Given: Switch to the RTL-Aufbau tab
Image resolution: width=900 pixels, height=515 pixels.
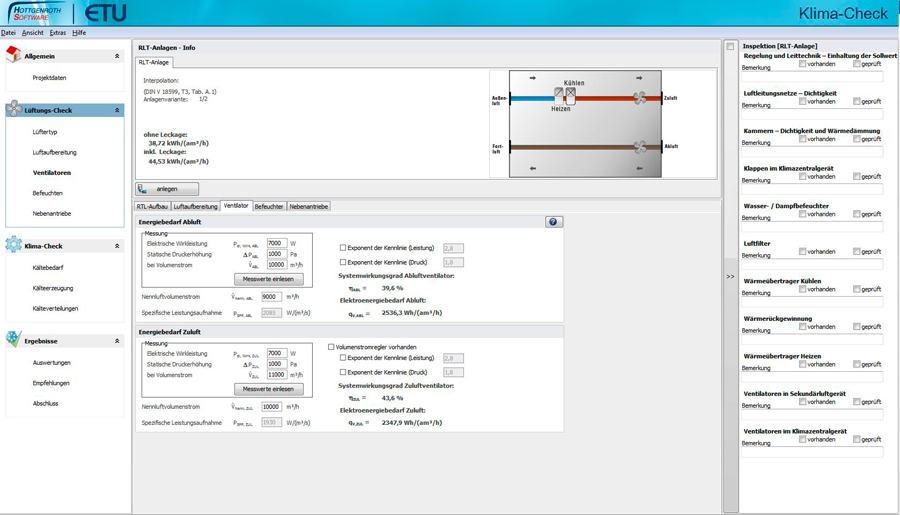Looking at the screenshot, I should (152, 207).
